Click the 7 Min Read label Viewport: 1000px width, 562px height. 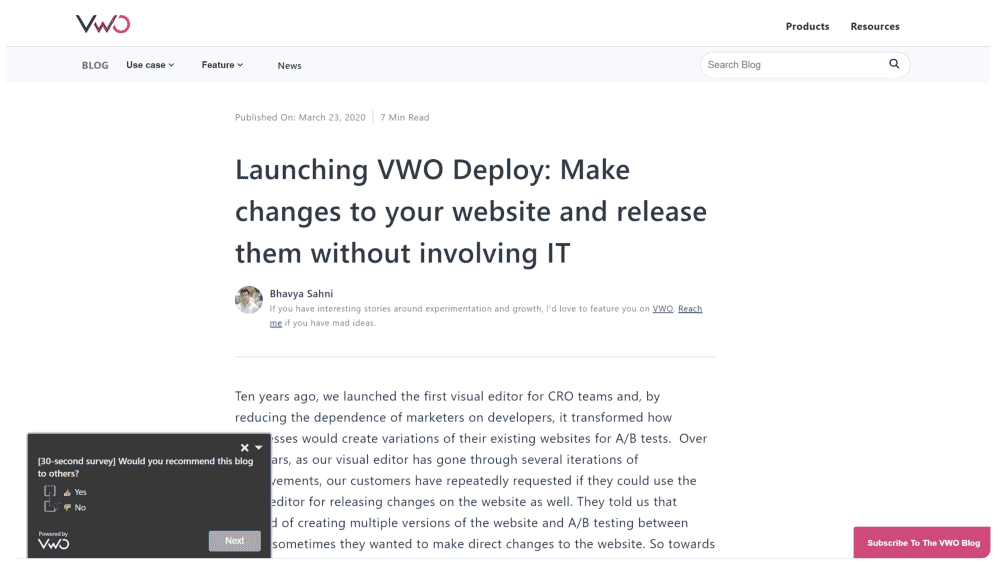[405, 117]
